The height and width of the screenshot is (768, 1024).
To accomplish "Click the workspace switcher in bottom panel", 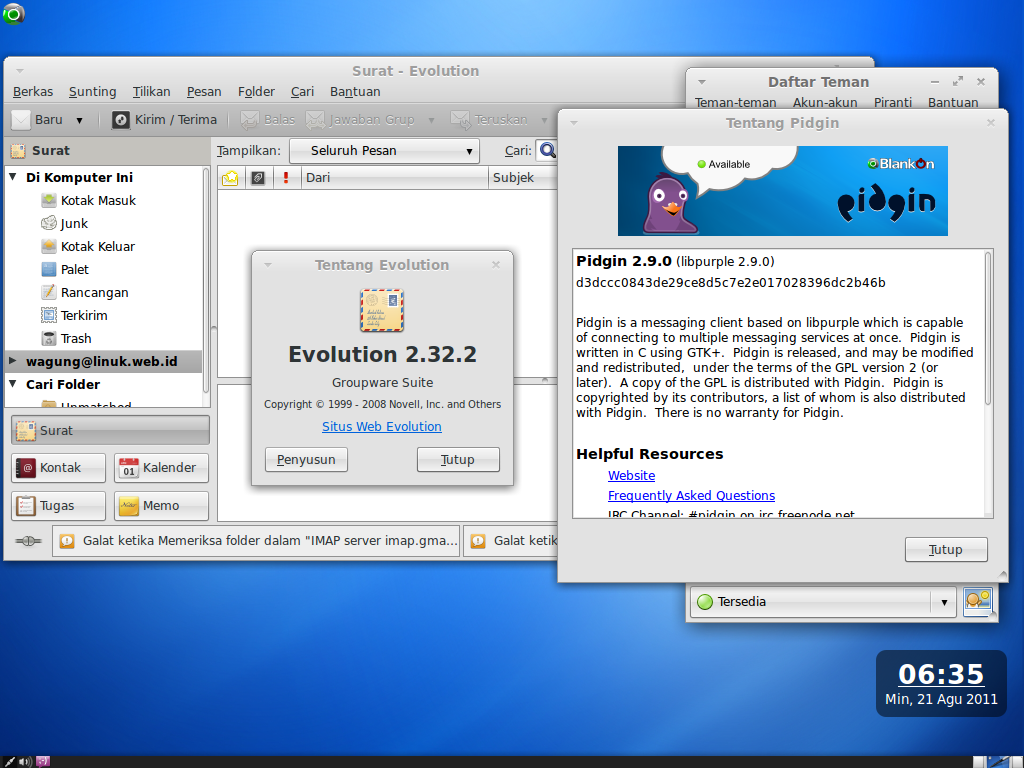I will click(x=997, y=761).
